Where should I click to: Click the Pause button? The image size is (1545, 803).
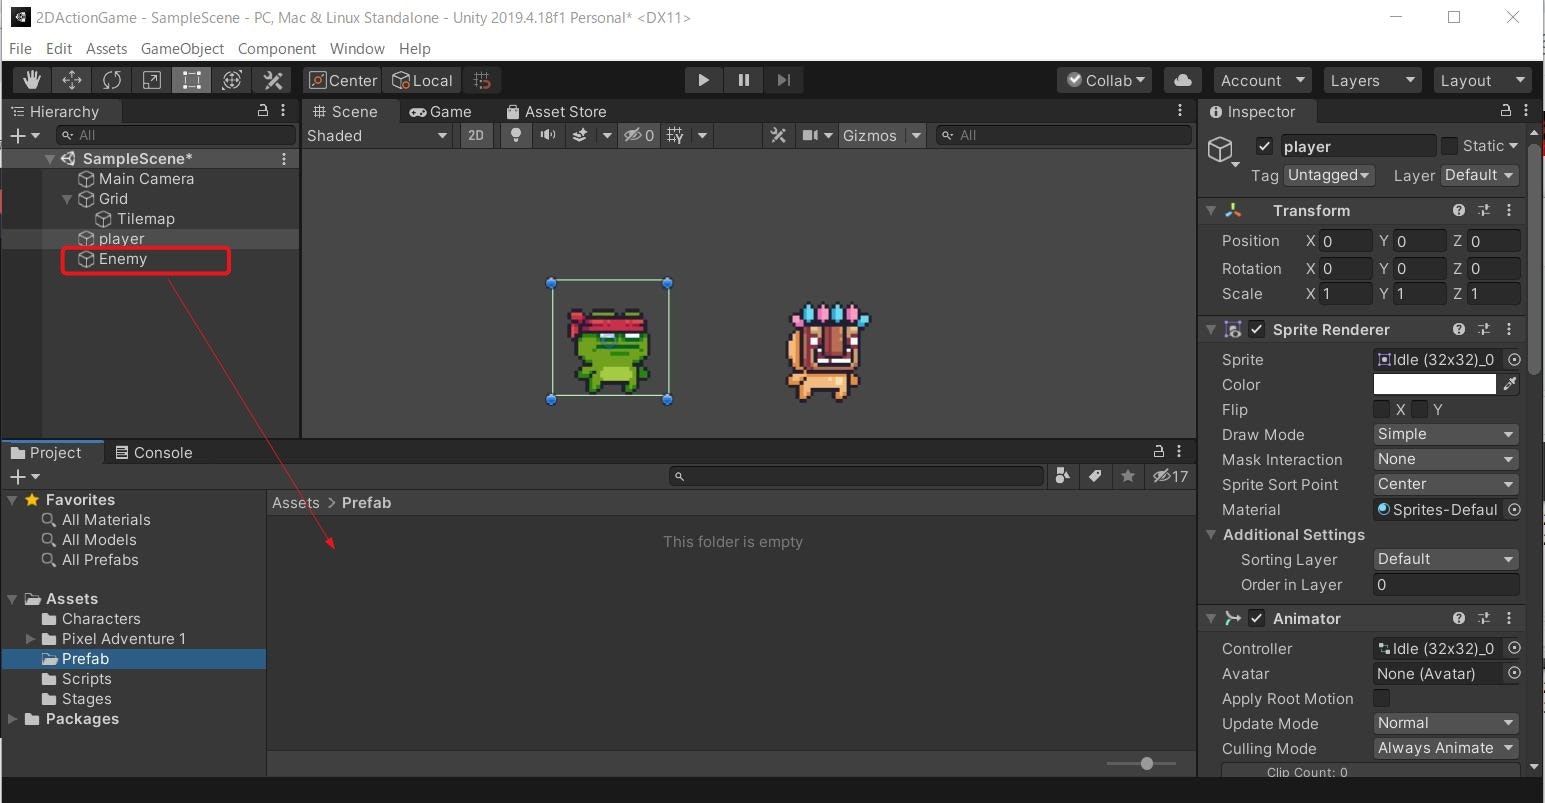[743, 80]
